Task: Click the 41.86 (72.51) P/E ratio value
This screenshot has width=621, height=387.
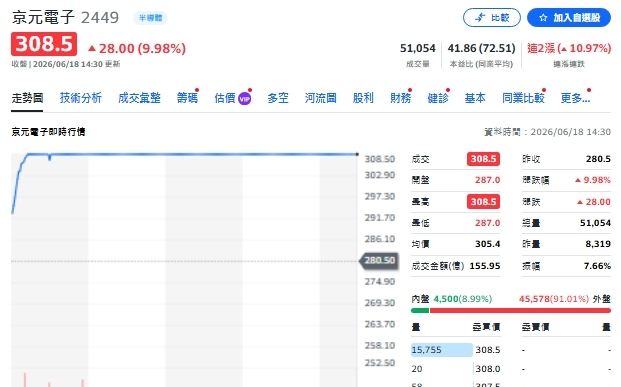Action: (481, 48)
